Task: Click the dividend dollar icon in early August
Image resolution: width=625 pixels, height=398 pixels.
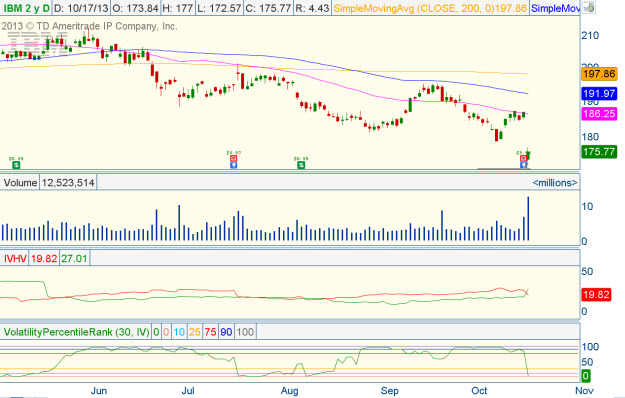Action: tap(301, 165)
